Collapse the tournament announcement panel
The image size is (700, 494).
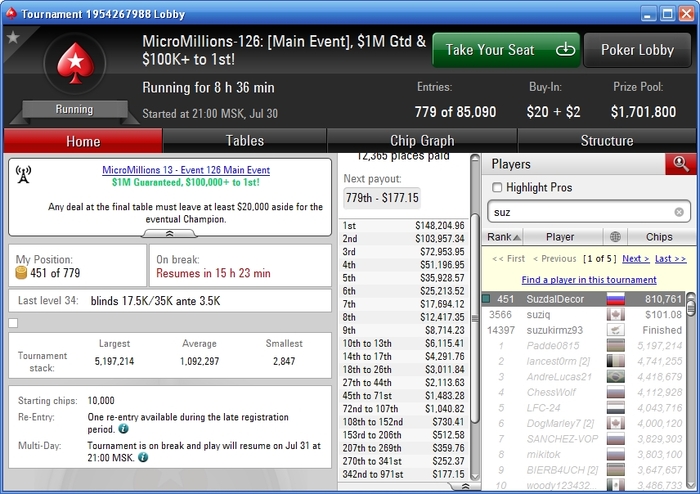coord(169,233)
